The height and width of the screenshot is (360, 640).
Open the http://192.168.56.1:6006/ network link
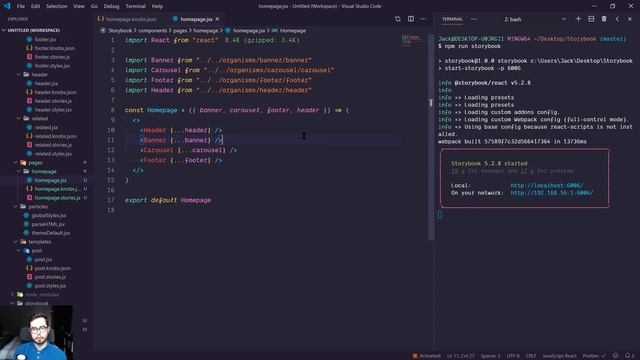tap(551, 193)
